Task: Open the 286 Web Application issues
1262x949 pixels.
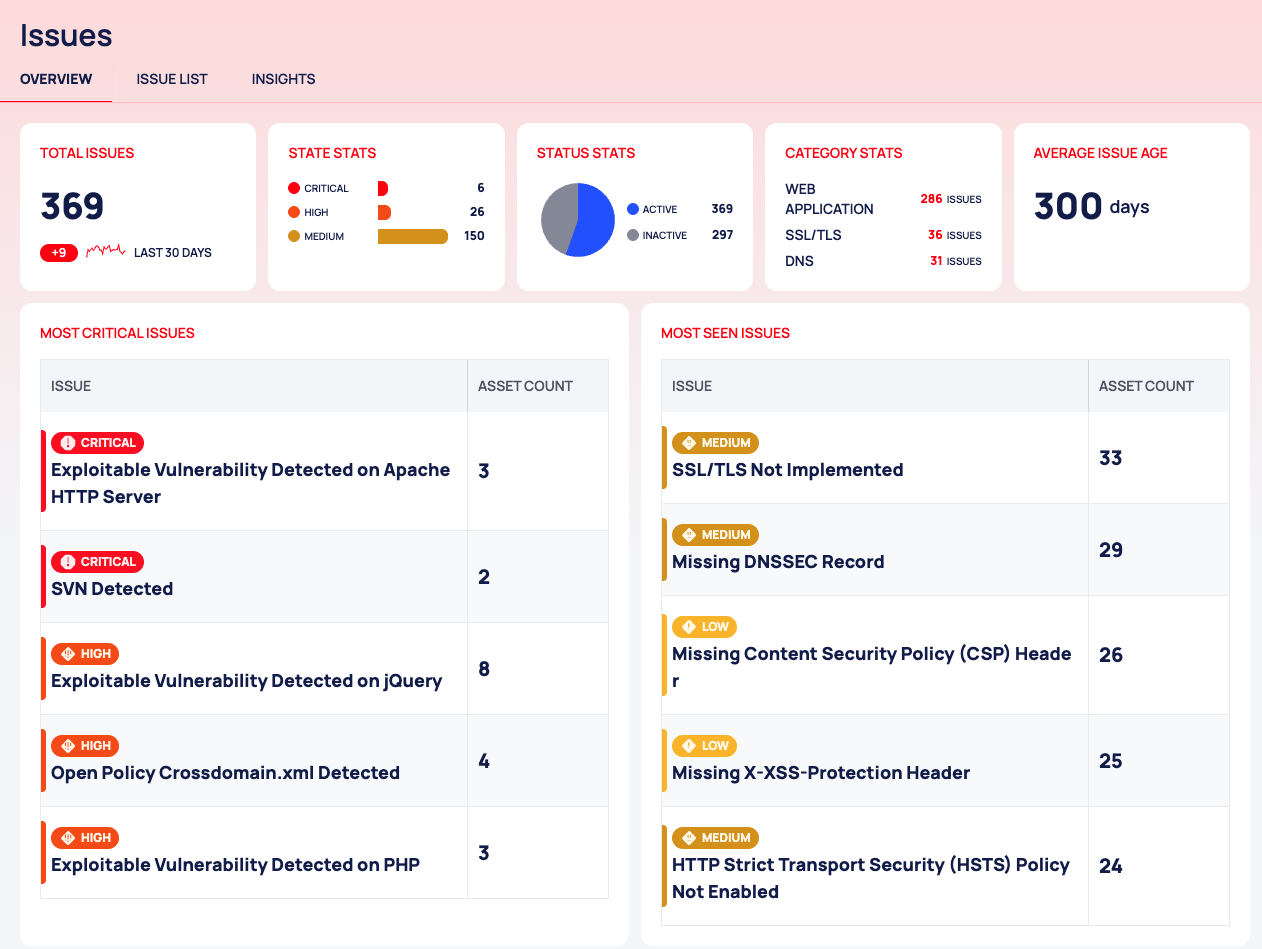Action: (950, 199)
